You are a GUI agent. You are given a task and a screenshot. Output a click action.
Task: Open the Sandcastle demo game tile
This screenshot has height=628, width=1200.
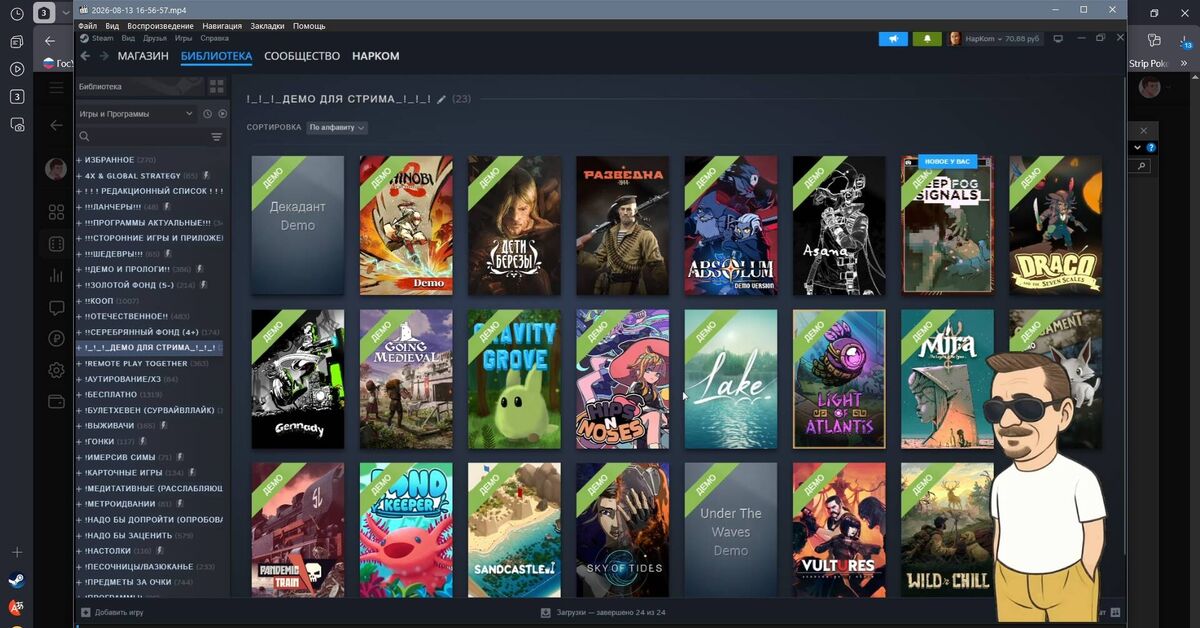point(514,530)
